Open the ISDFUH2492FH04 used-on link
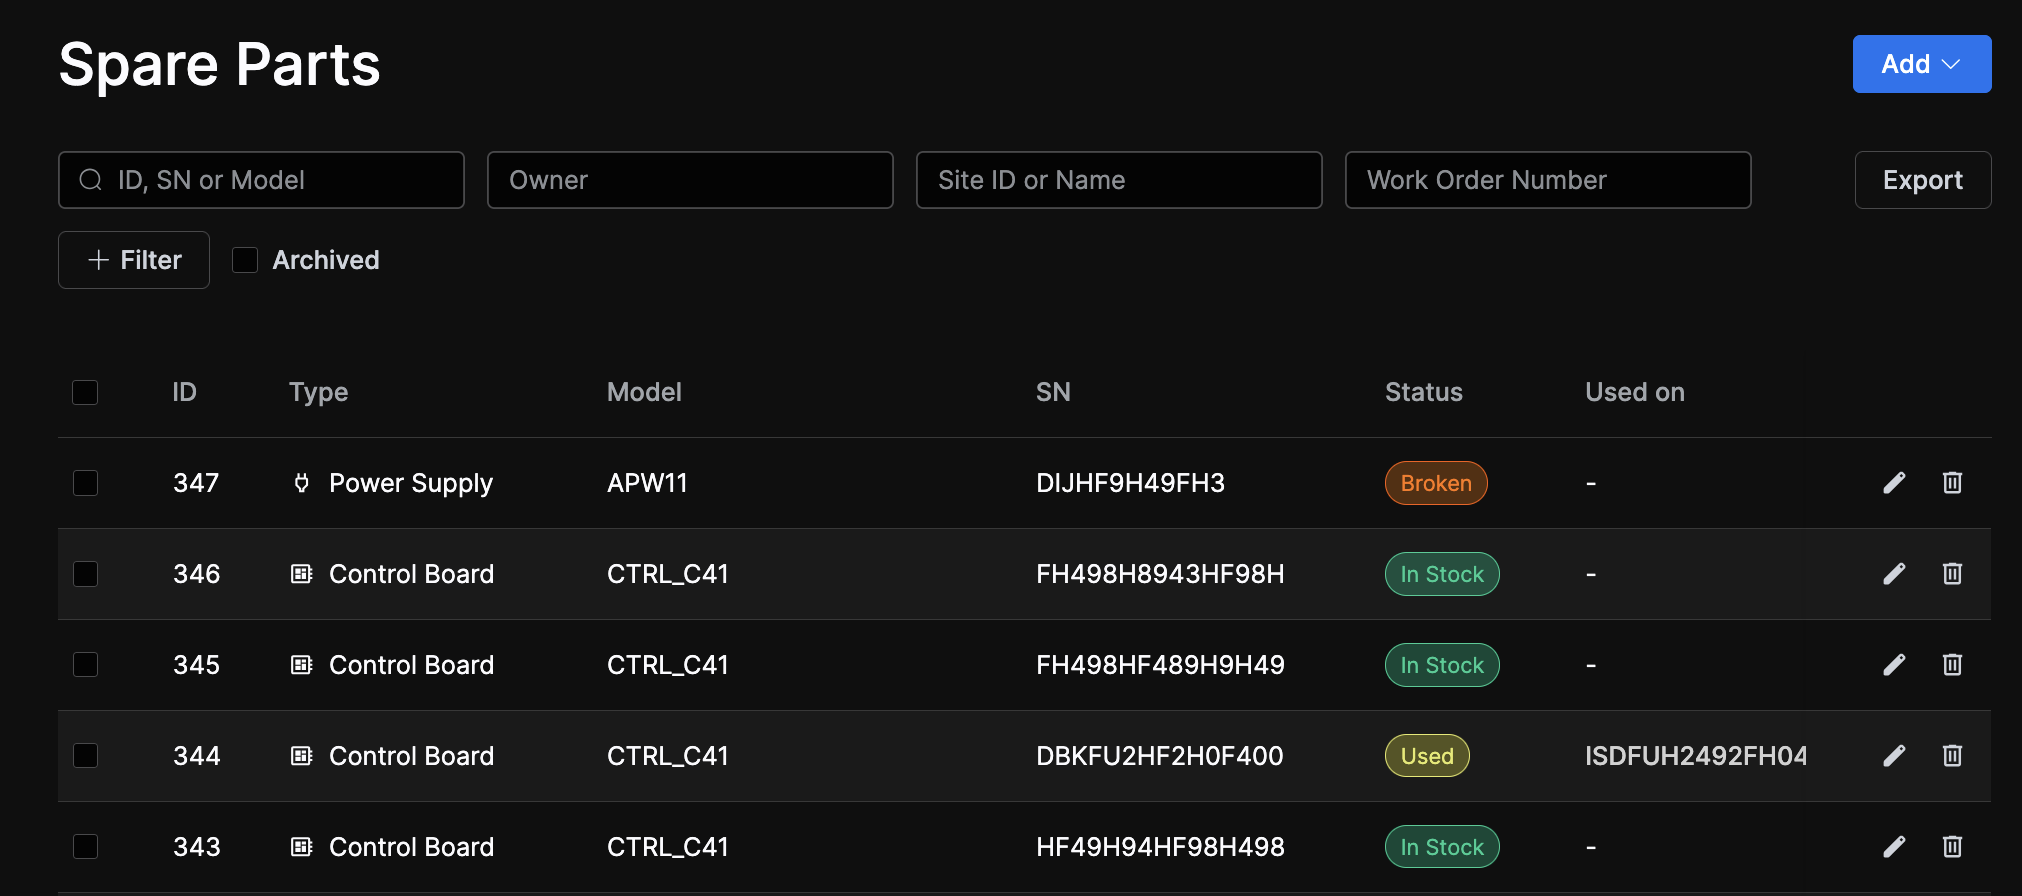This screenshot has width=2022, height=896. [x=1695, y=756]
